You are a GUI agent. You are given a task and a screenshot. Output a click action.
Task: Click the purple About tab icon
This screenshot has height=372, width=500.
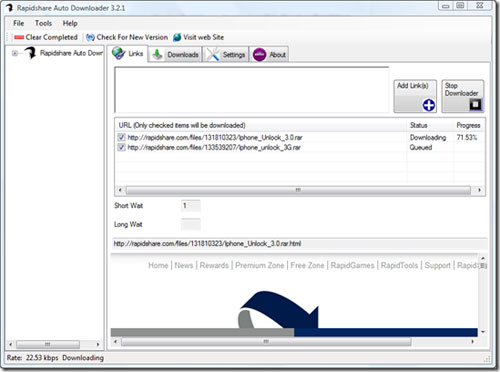259,55
